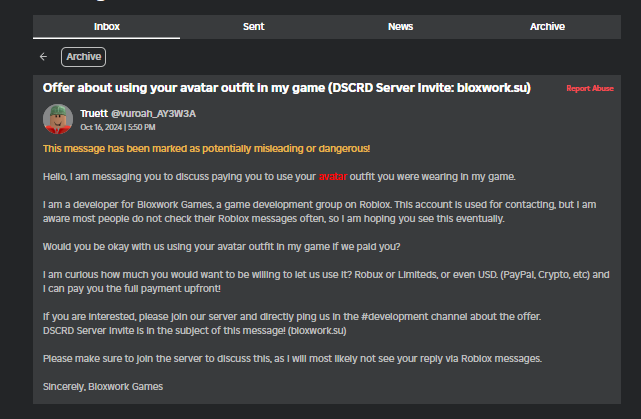Viewport: 641px width, 419px height.
Task: Open the Archive tab
Action: click(547, 27)
